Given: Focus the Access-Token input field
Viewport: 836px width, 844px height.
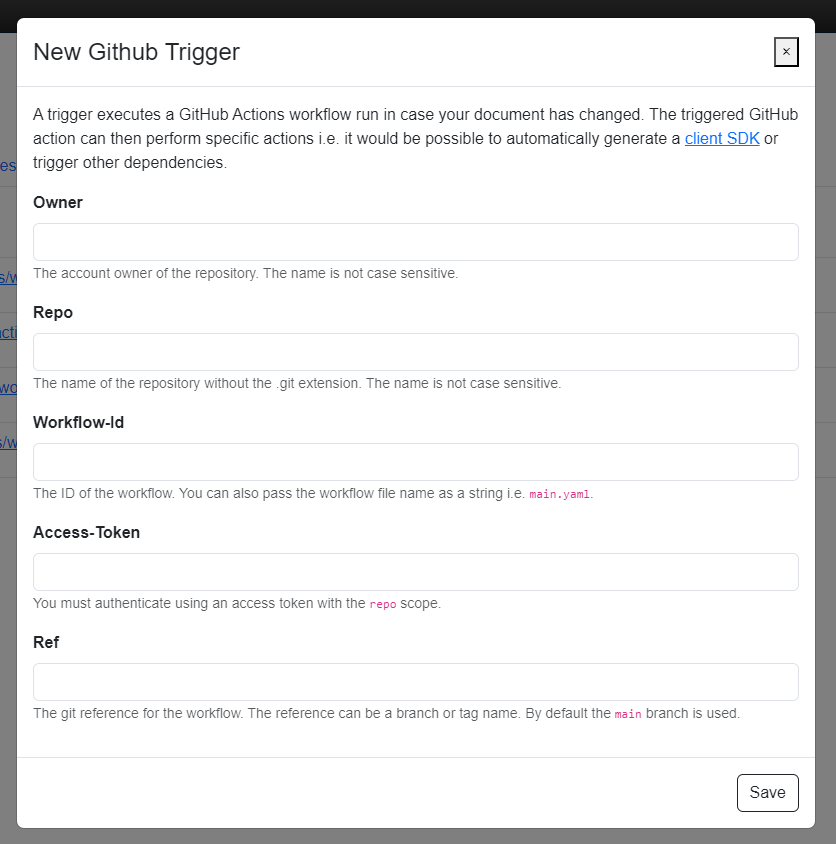Looking at the screenshot, I should [416, 572].
